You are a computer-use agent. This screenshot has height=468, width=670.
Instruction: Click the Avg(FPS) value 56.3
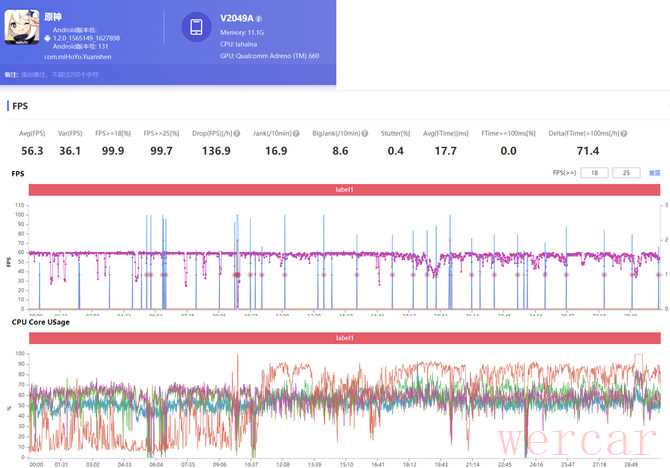click(x=32, y=150)
